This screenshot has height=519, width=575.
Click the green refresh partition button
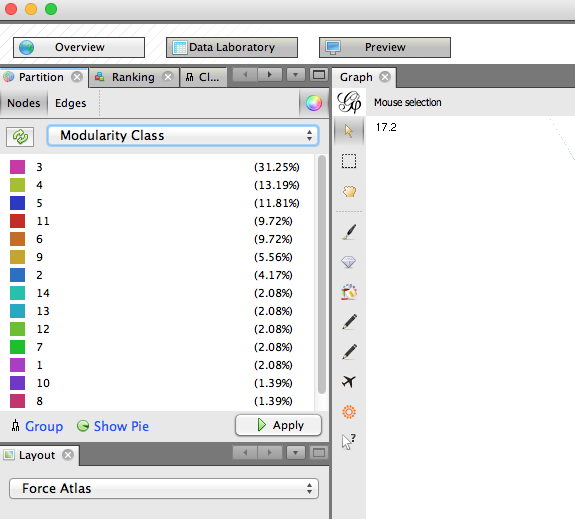click(x=20, y=137)
